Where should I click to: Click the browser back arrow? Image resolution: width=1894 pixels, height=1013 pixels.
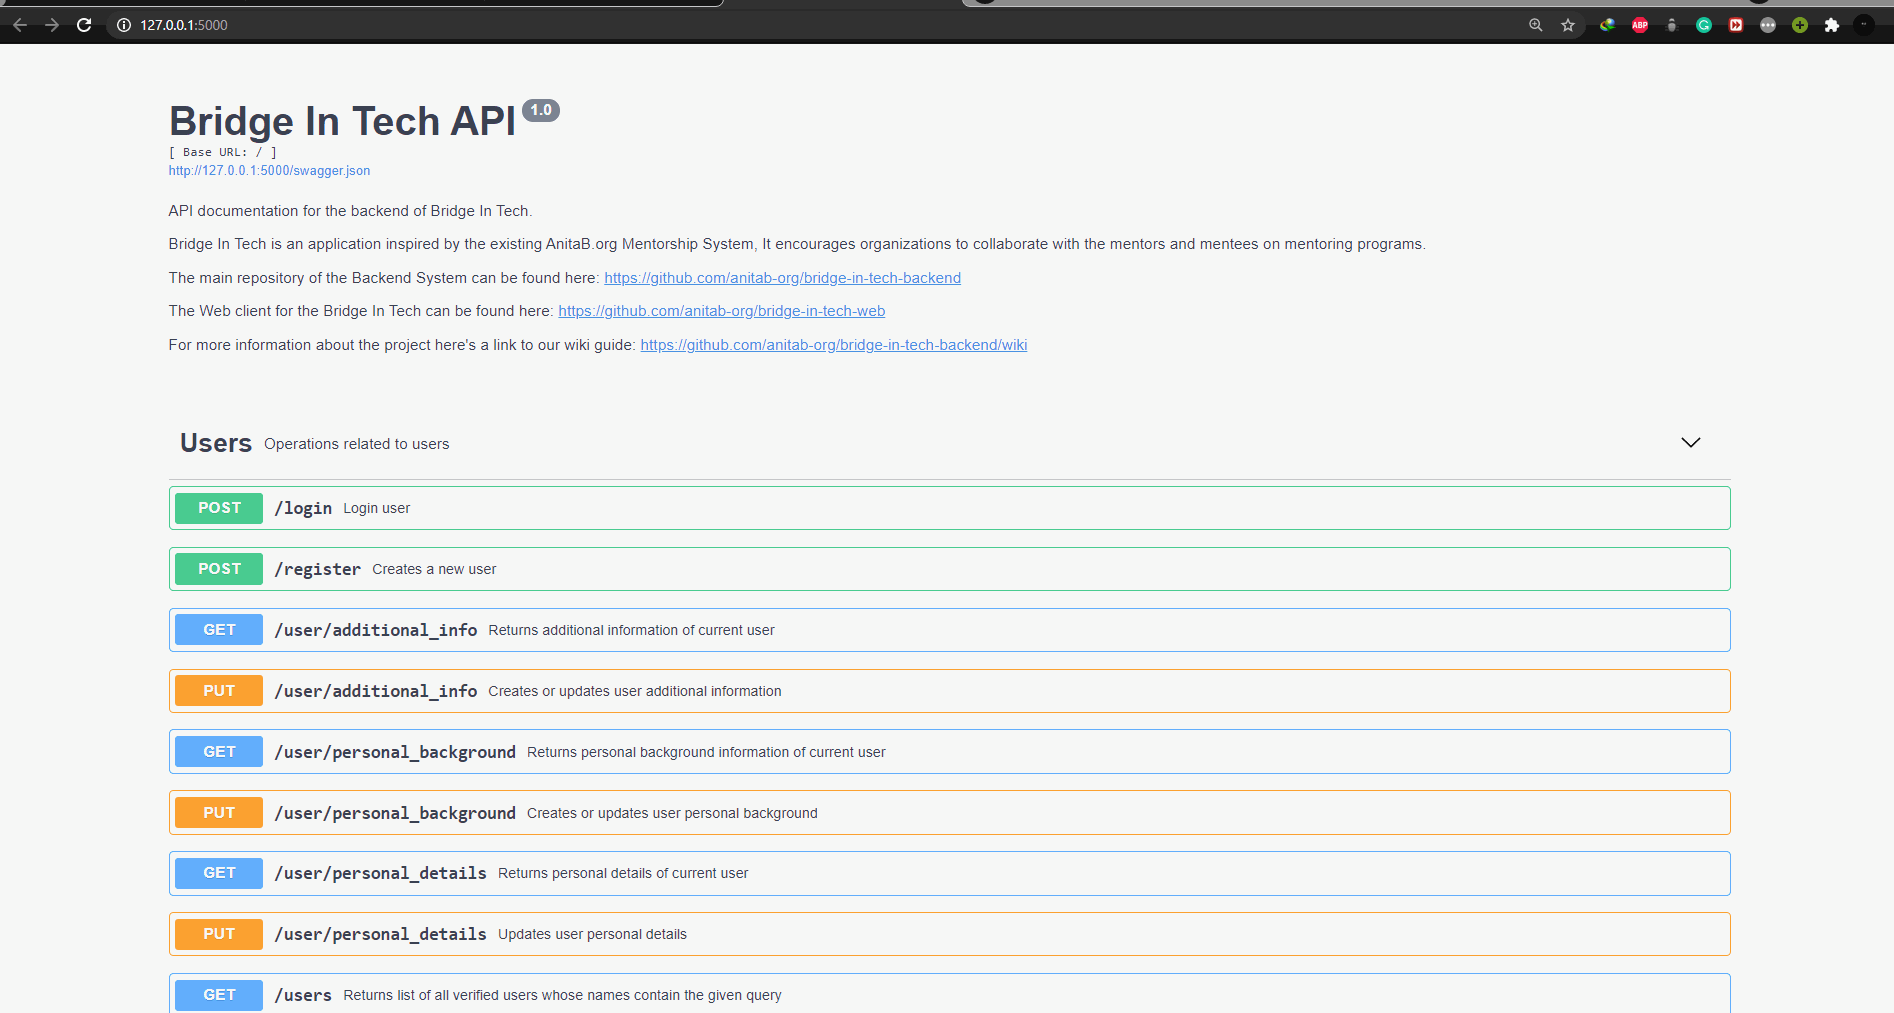click(20, 25)
